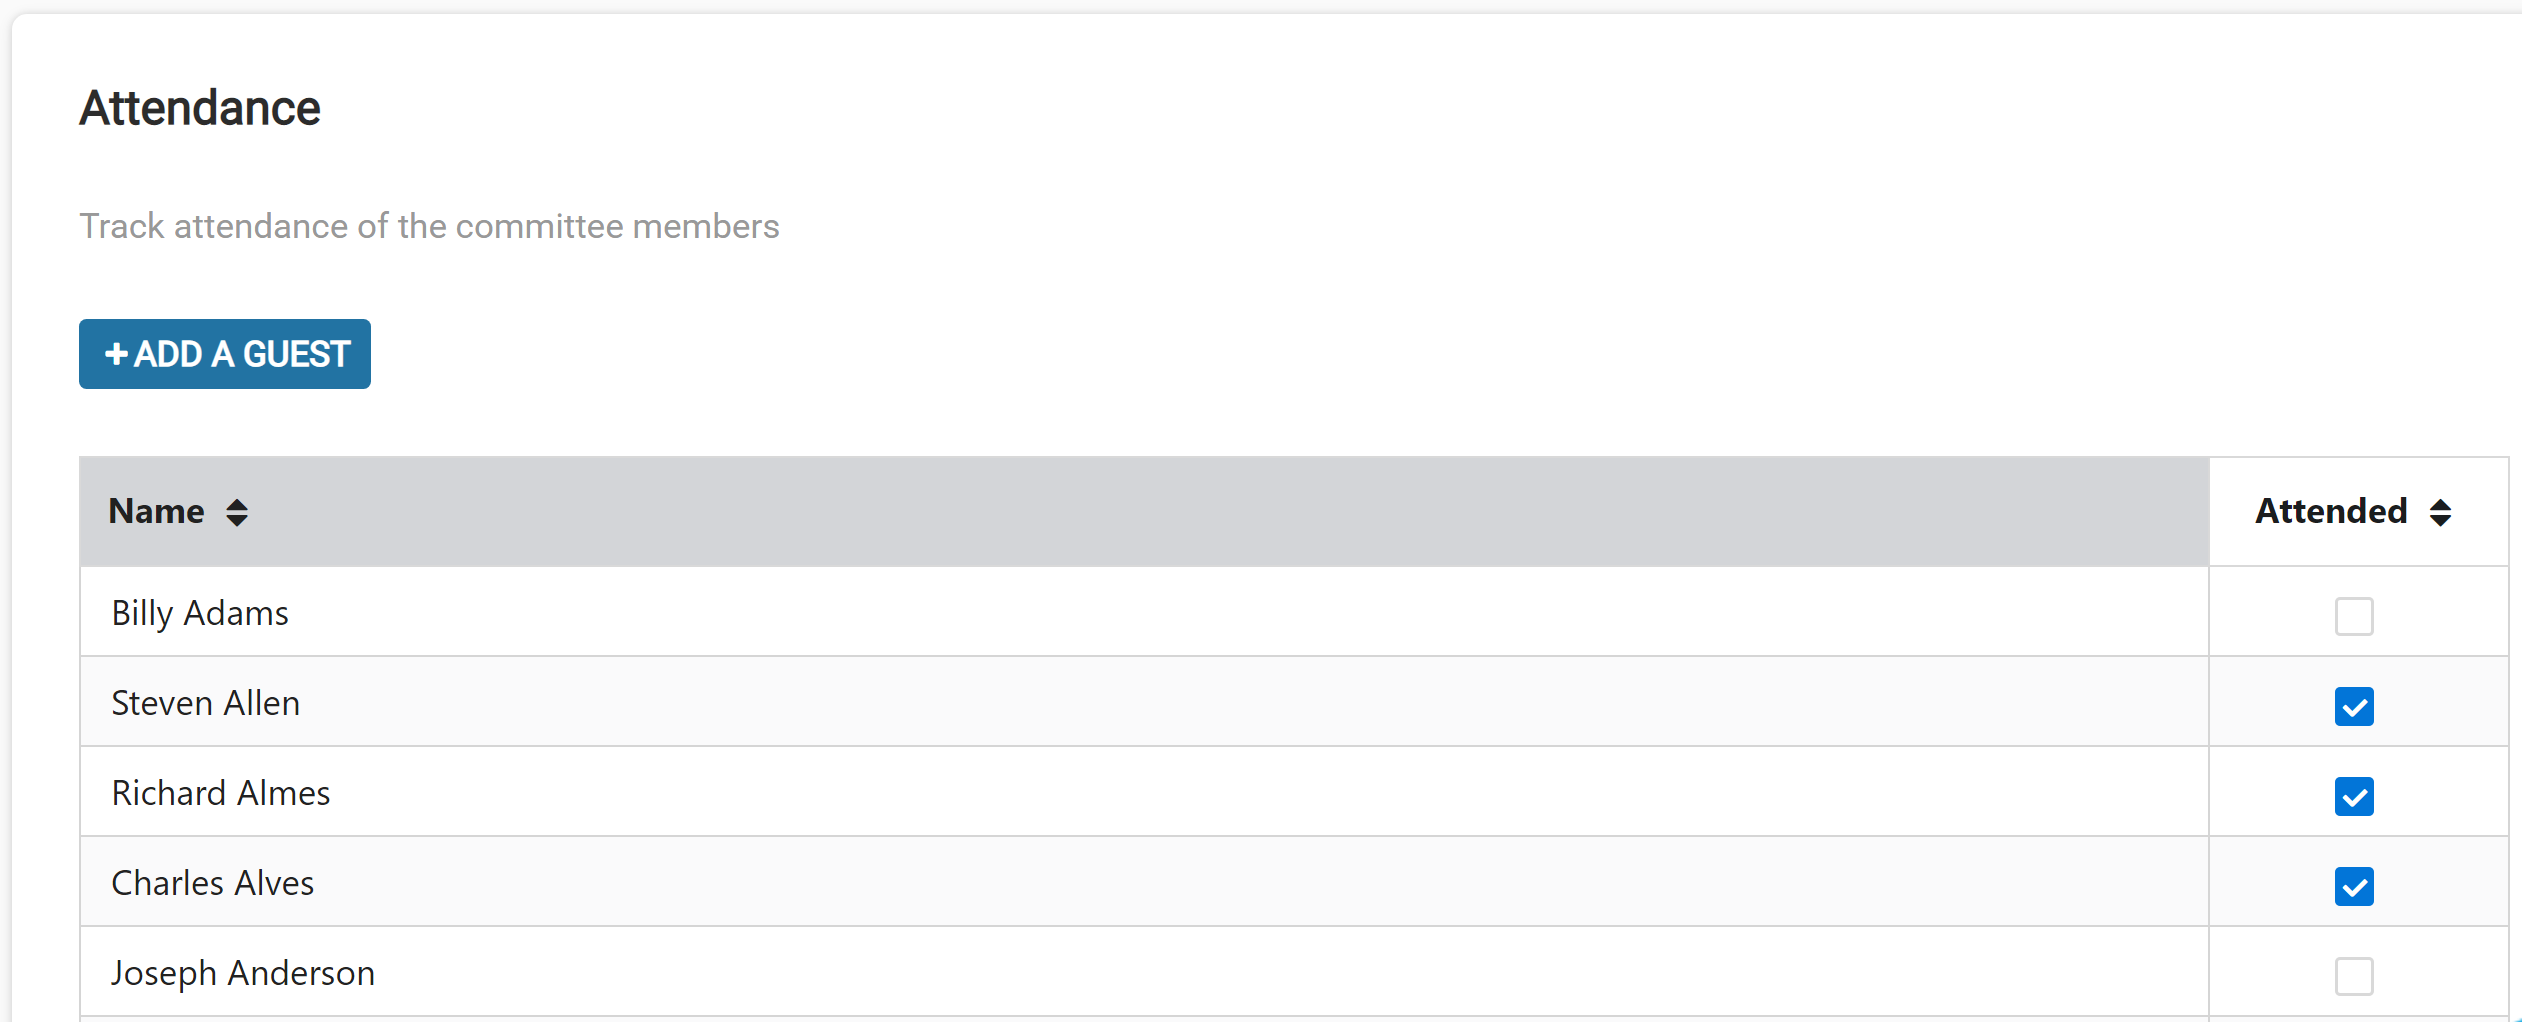Uncheck Steven Allen's Attended checkbox
This screenshot has height=1022, width=2522.
(x=2354, y=706)
